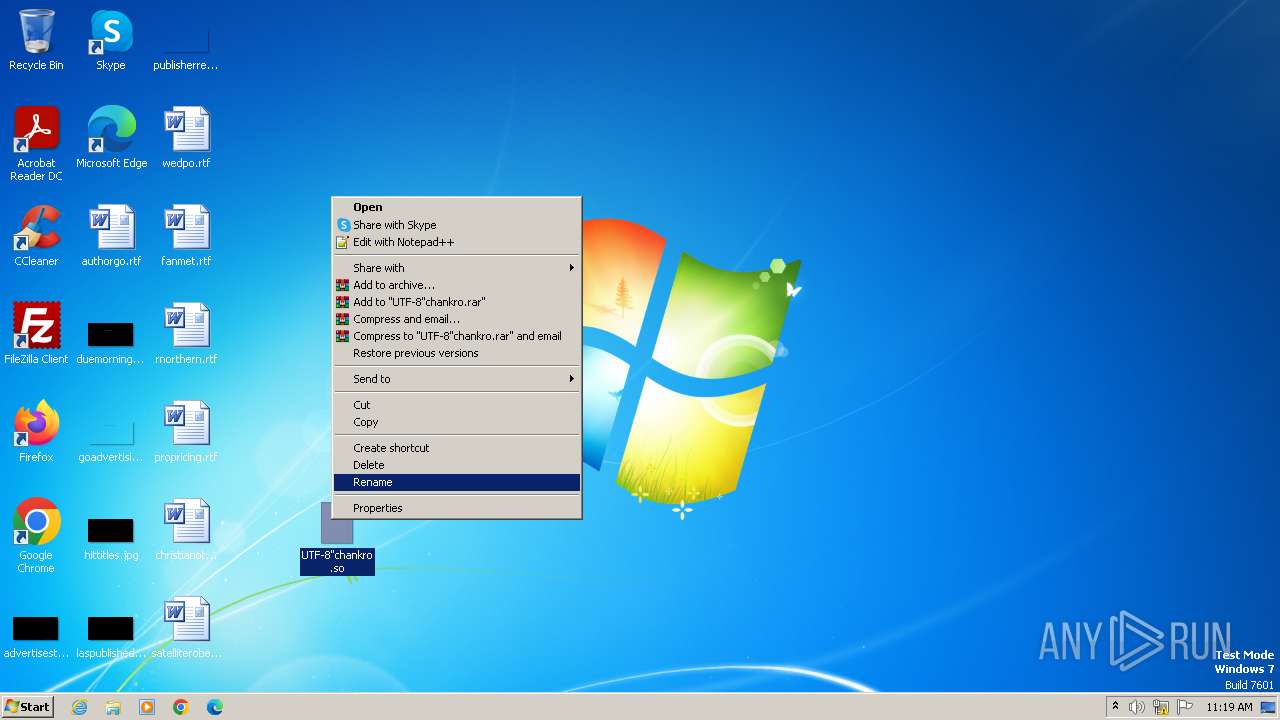Image resolution: width=1280 pixels, height=720 pixels.
Task: Choose Create shortcut menu entry
Action: (x=456, y=448)
